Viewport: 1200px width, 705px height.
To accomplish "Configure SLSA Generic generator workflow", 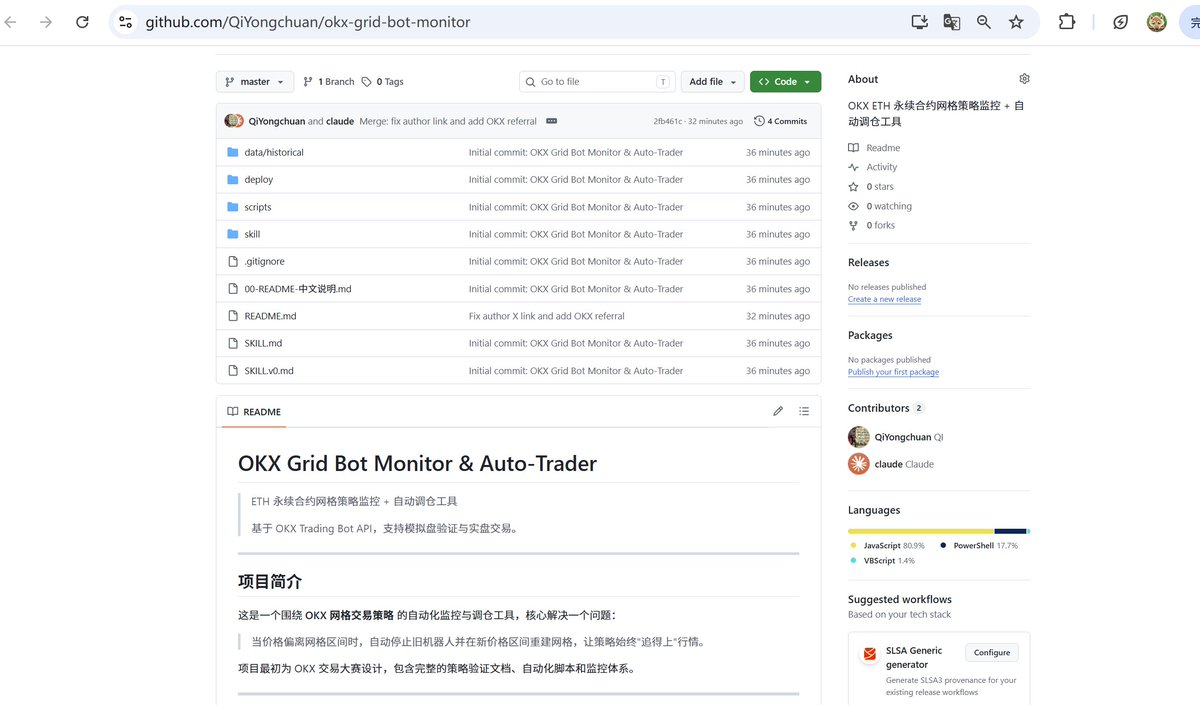I will 992,652.
